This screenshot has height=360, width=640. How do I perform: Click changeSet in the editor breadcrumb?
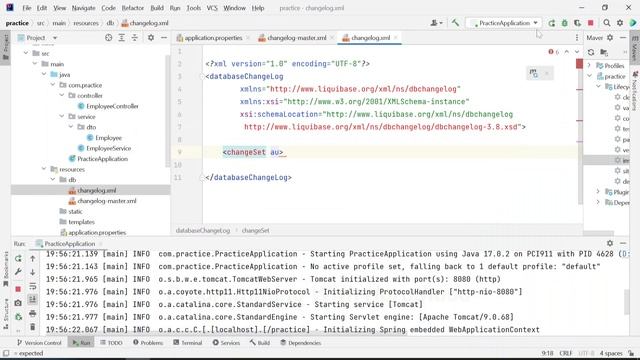pos(256,230)
